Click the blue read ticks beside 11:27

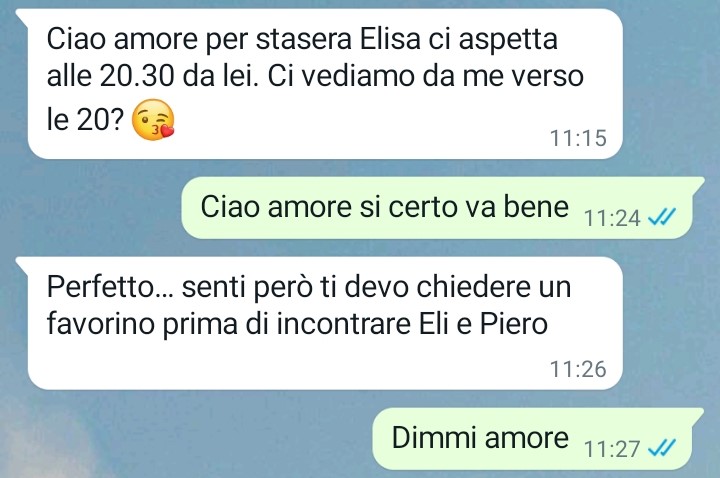pos(662,448)
